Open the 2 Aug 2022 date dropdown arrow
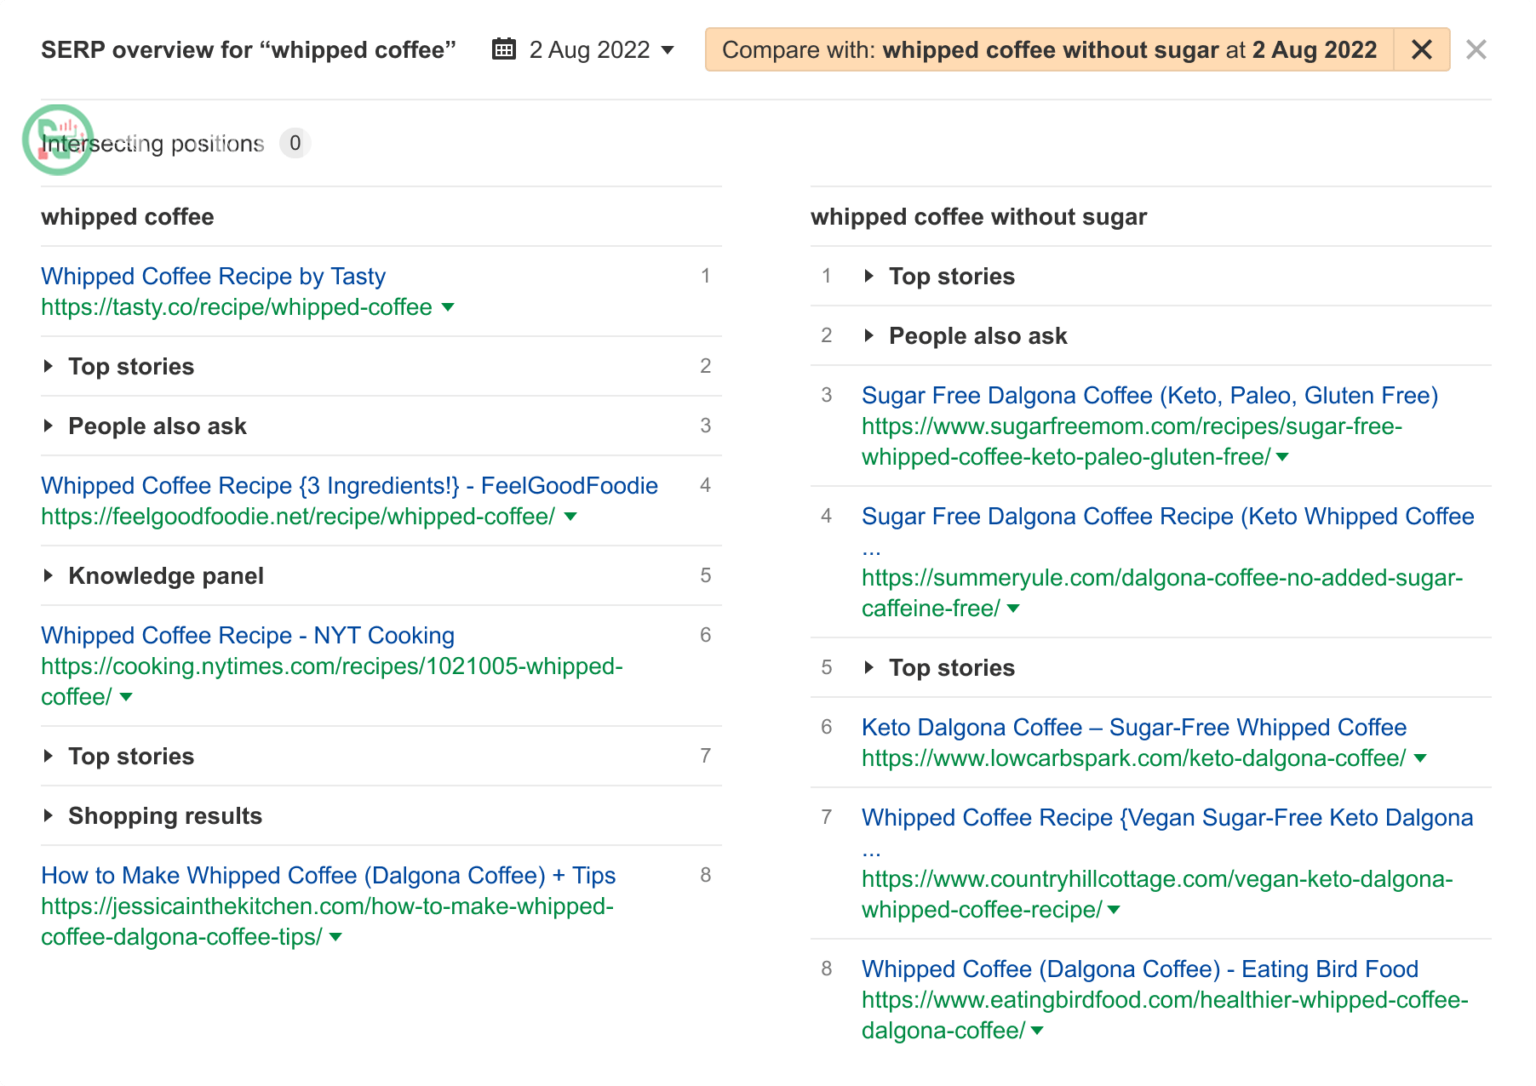This screenshot has height=1086, width=1536. click(668, 50)
